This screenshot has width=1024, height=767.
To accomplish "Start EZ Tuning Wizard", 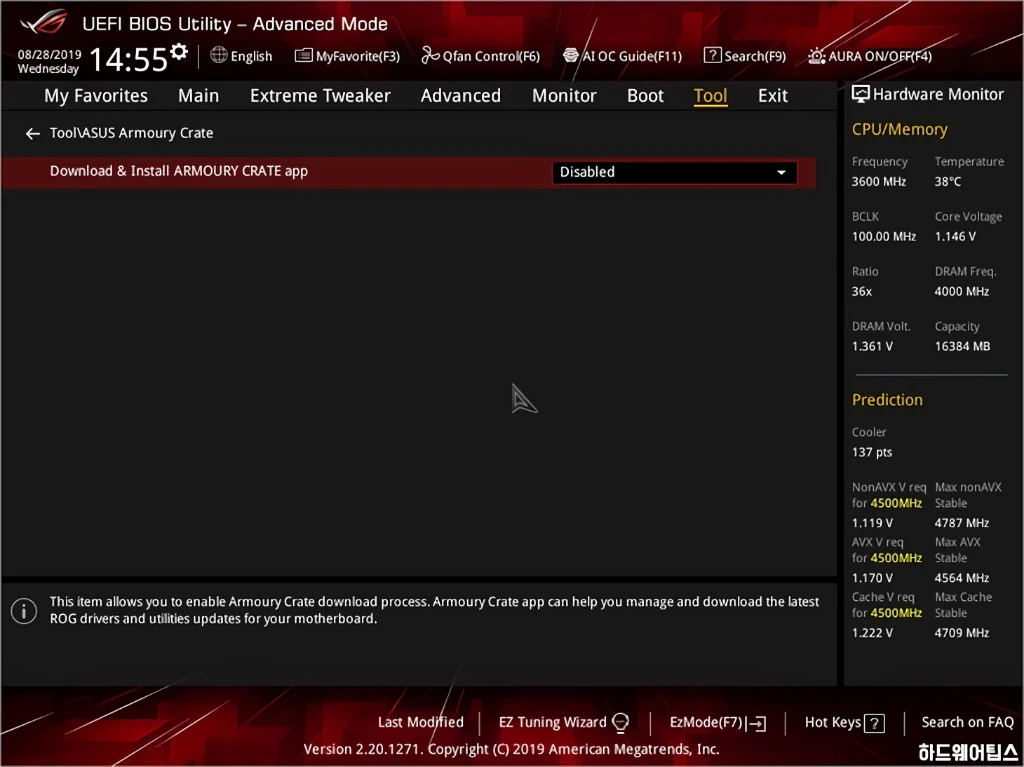I will pos(564,723).
